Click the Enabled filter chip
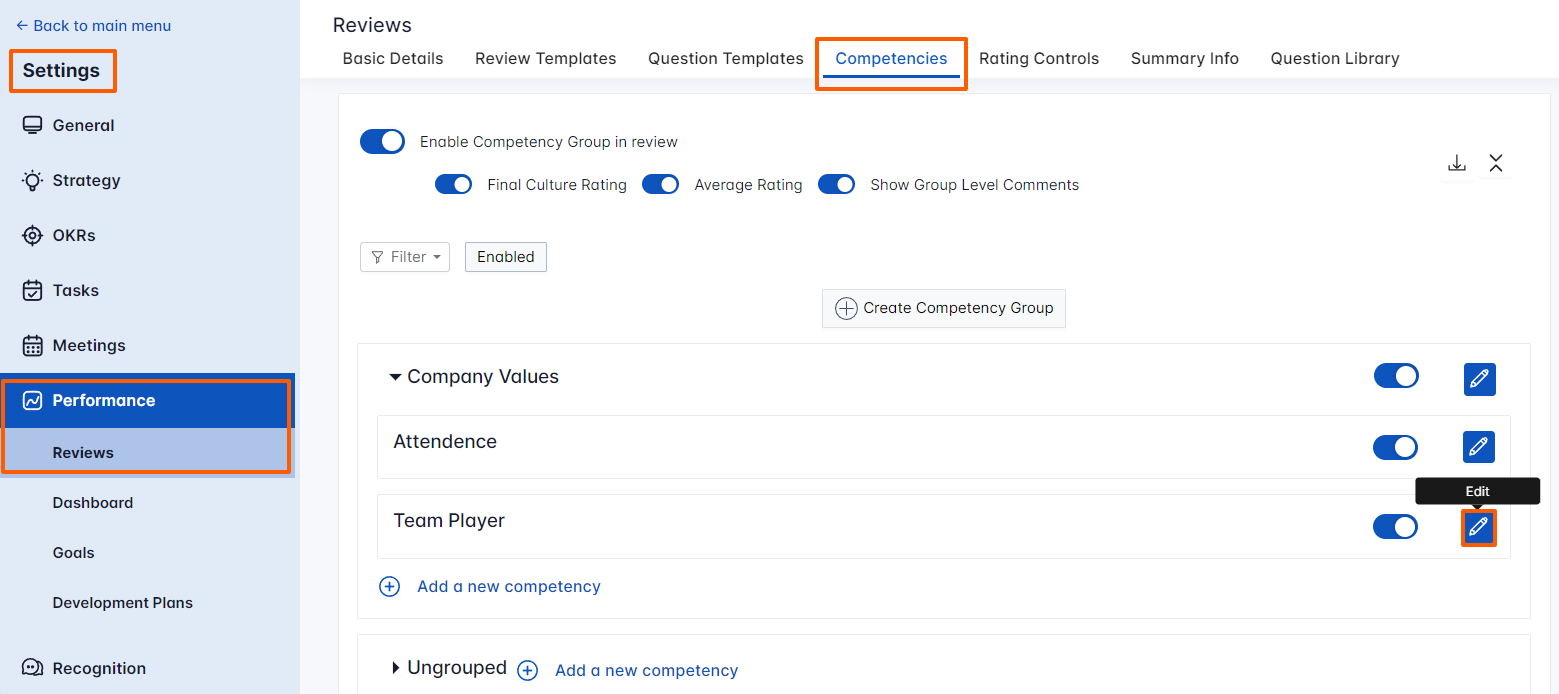The height and width of the screenshot is (694, 1559). point(505,257)
